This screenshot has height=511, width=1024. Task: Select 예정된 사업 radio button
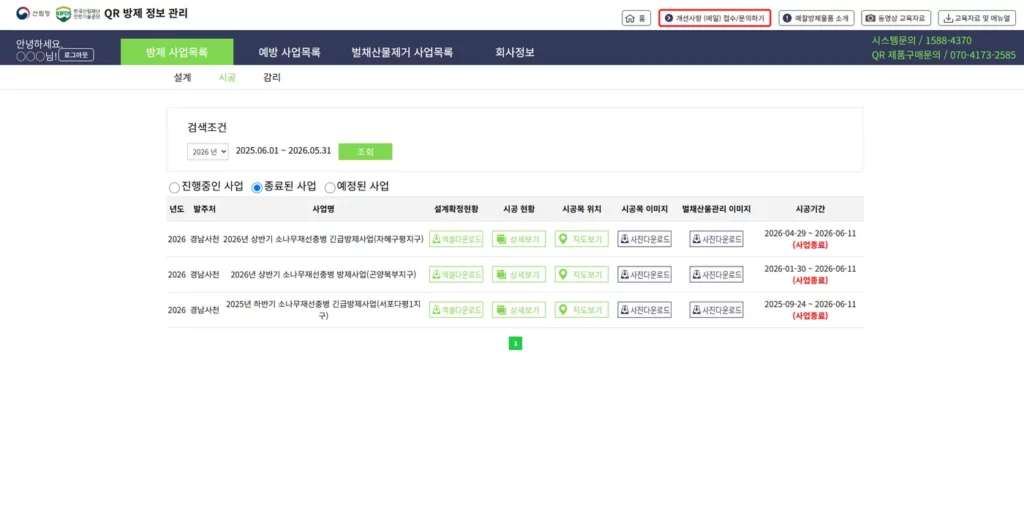click(x=330, y=188)
